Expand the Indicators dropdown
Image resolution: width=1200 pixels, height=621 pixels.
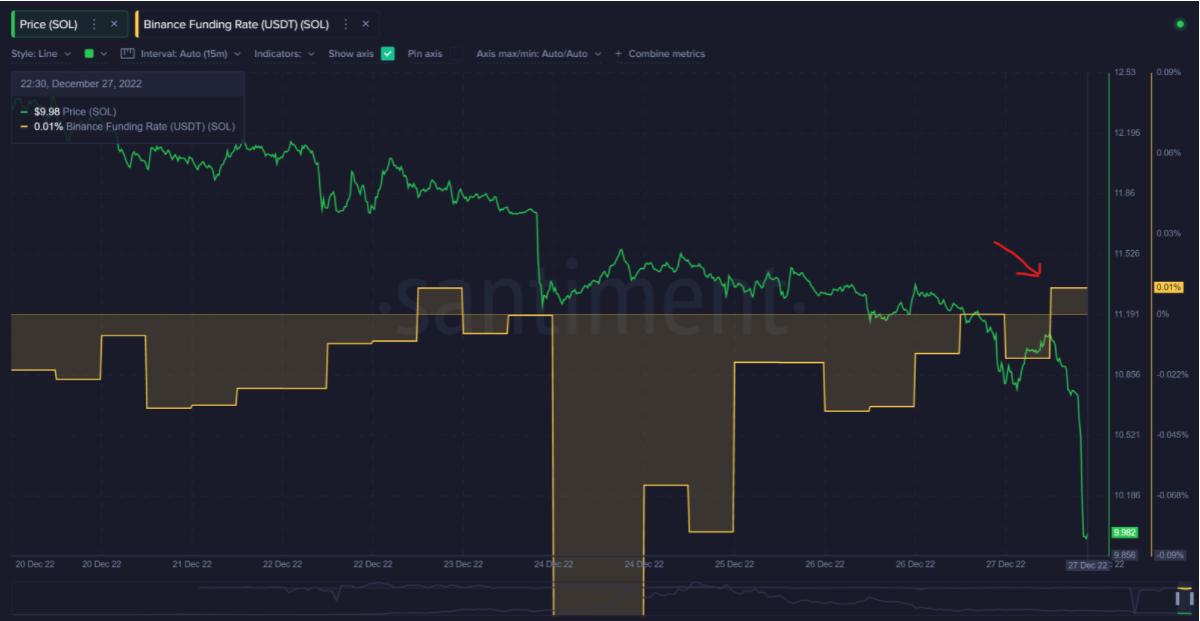tap(284, 53)
